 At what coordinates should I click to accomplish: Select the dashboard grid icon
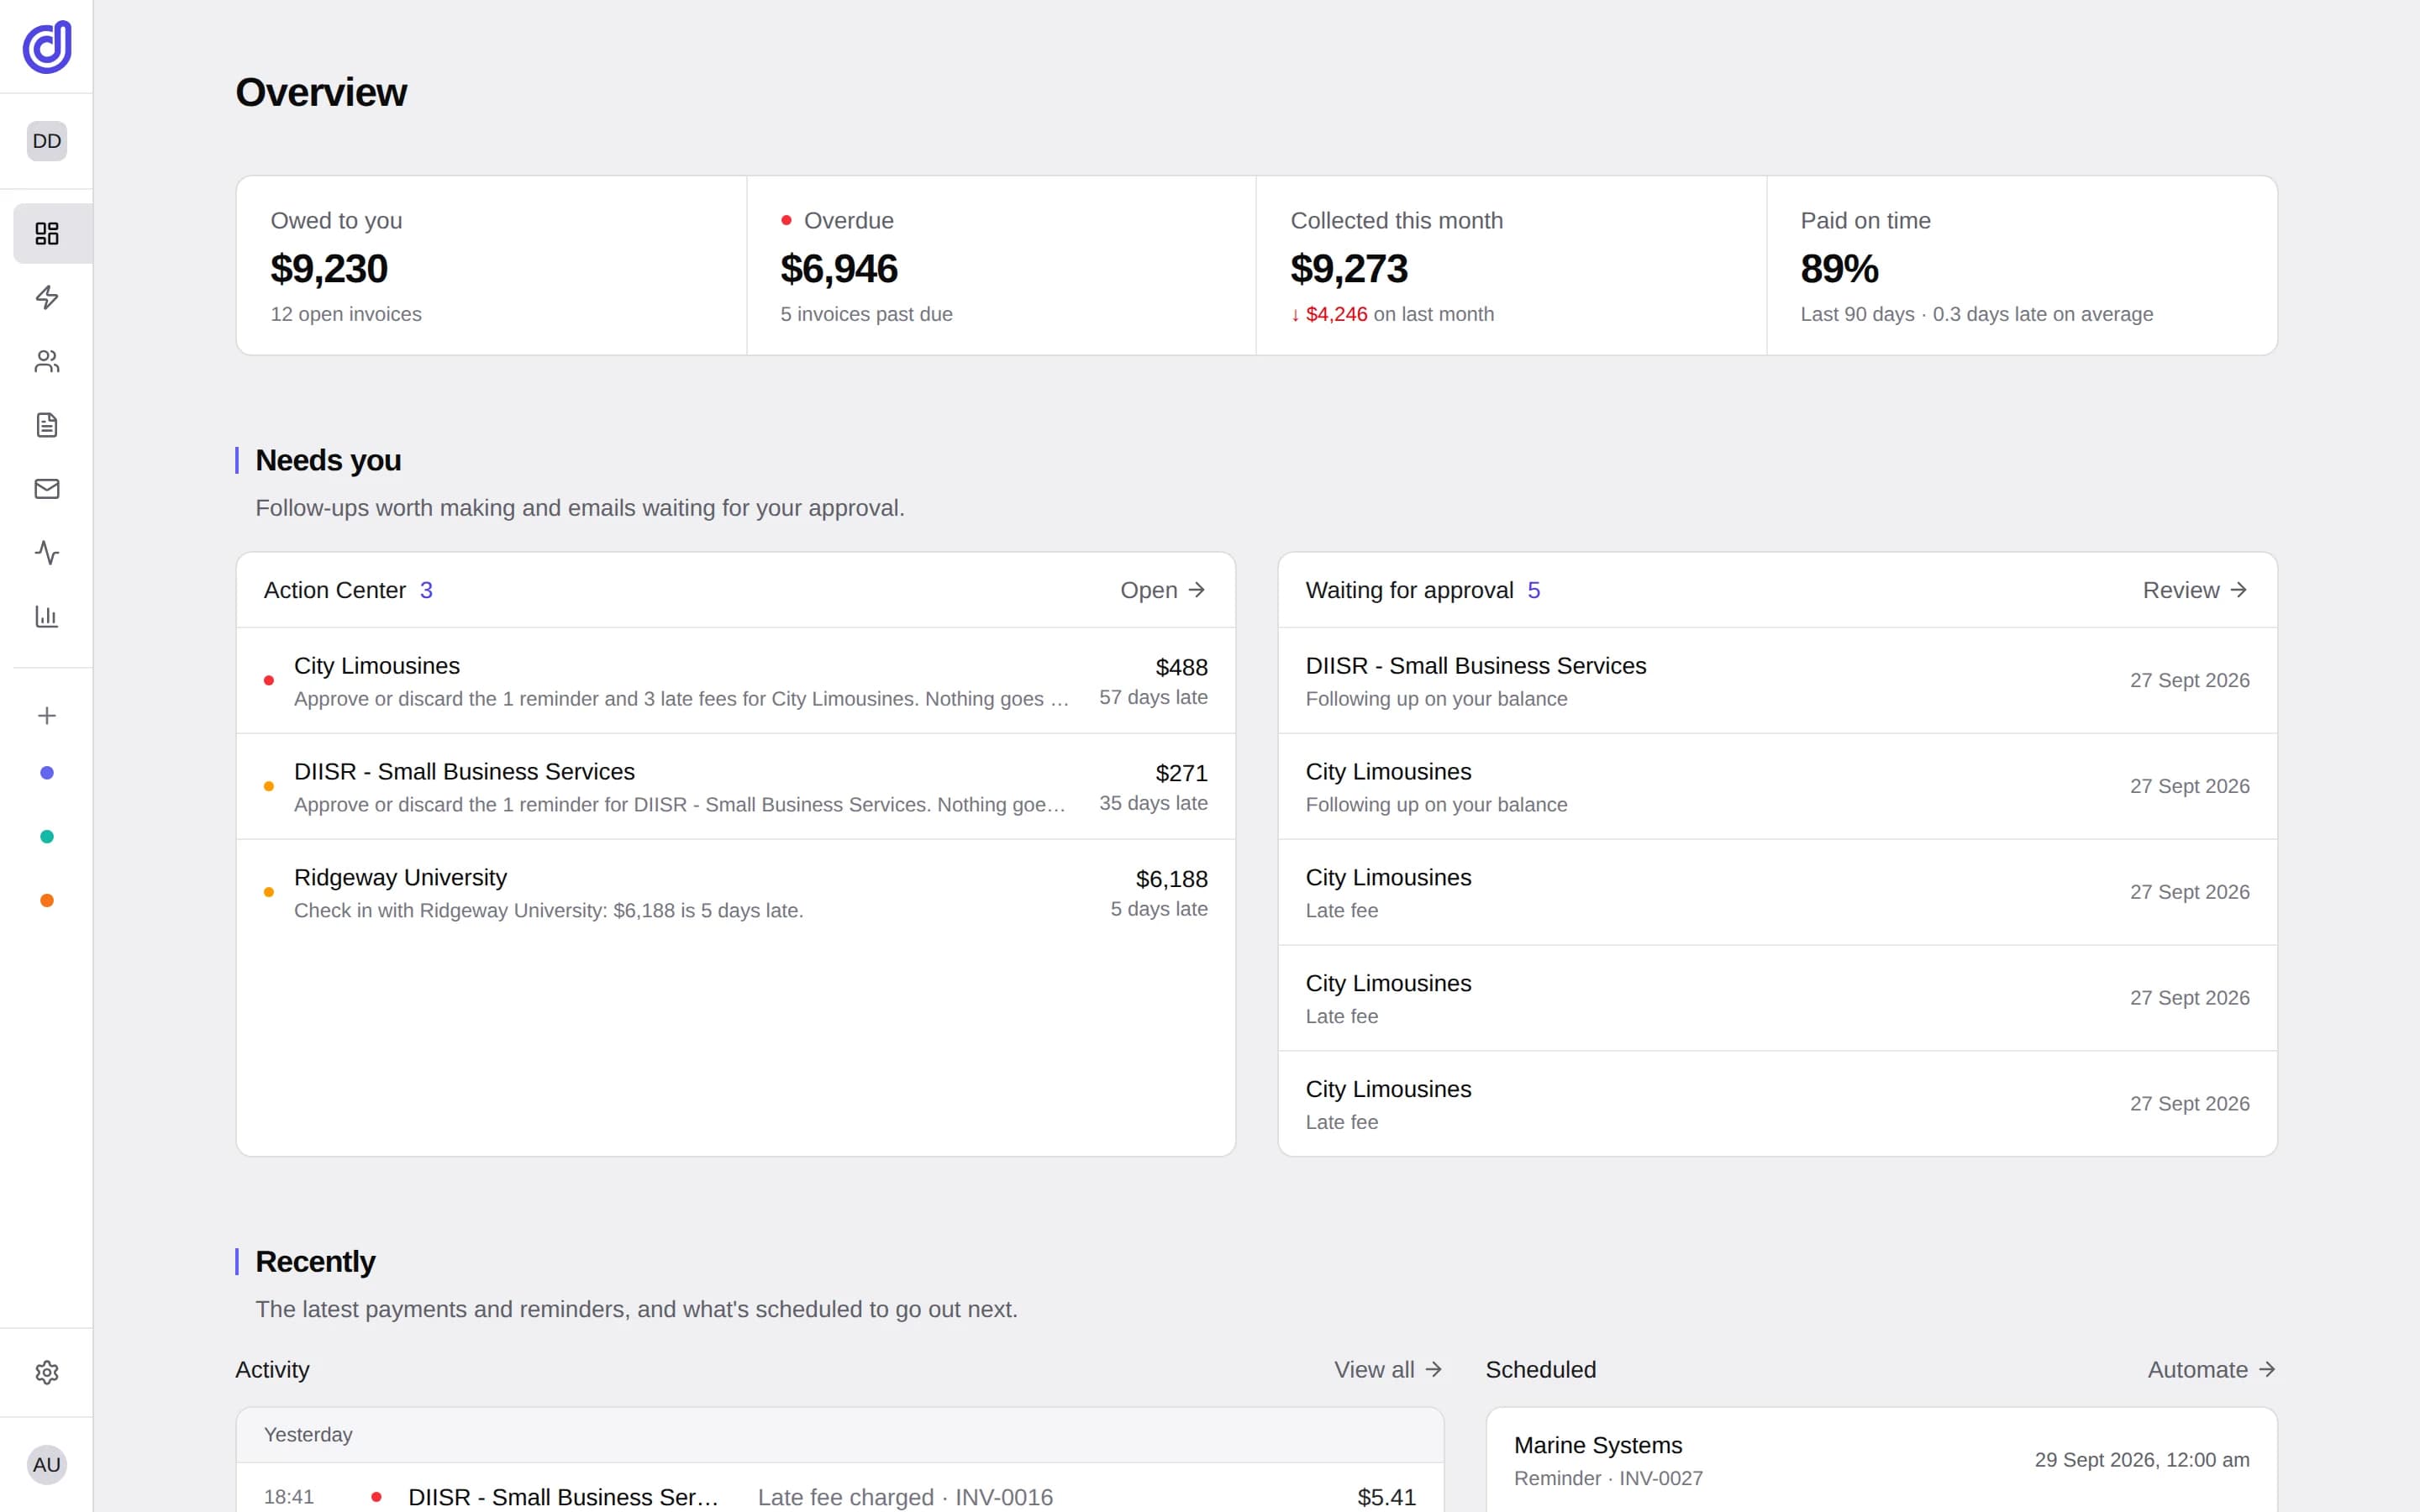[47, 233]
